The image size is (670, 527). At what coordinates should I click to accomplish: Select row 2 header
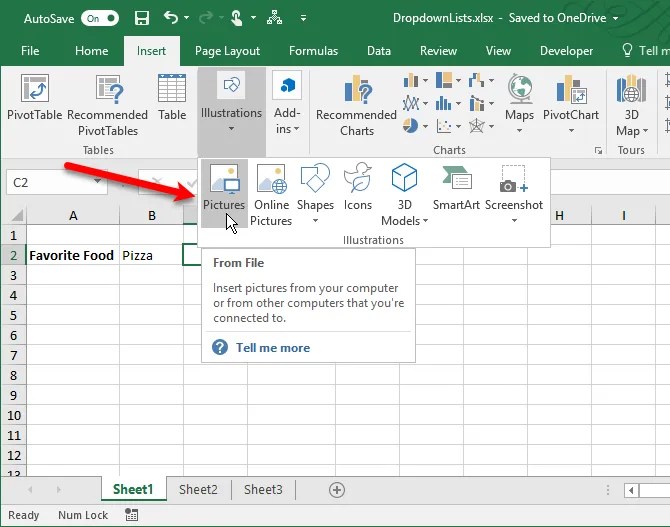(x=13, y=255)
